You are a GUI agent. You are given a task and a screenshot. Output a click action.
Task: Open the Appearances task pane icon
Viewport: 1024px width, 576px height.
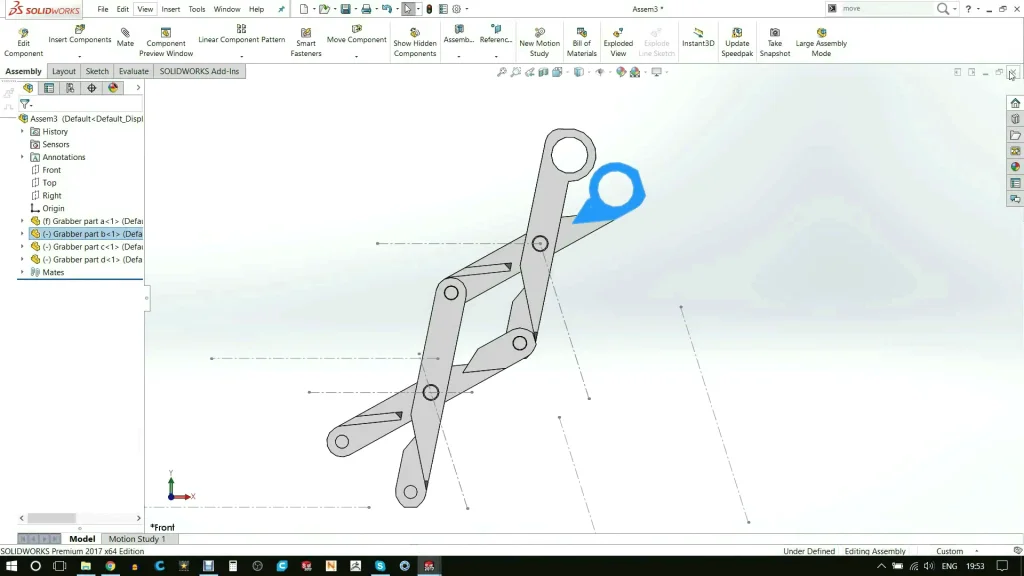pos(1015,167)
